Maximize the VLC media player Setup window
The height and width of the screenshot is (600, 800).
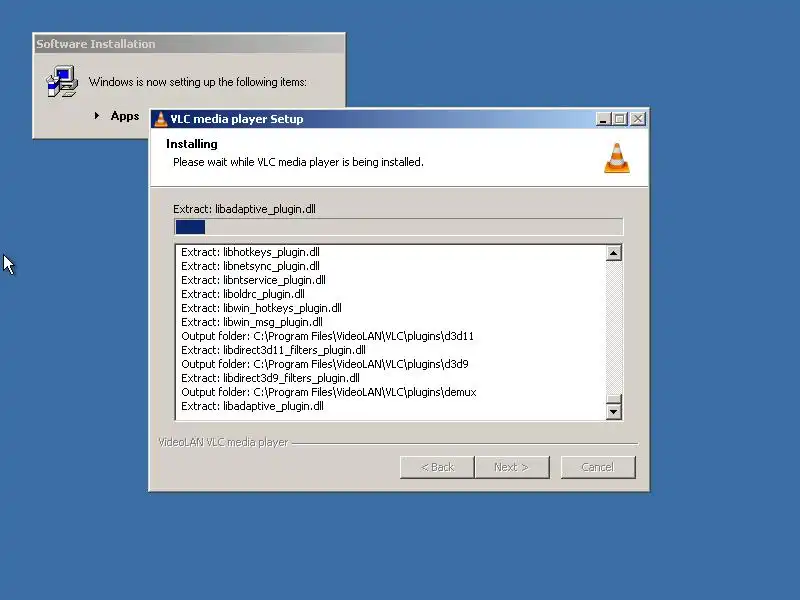620,119
